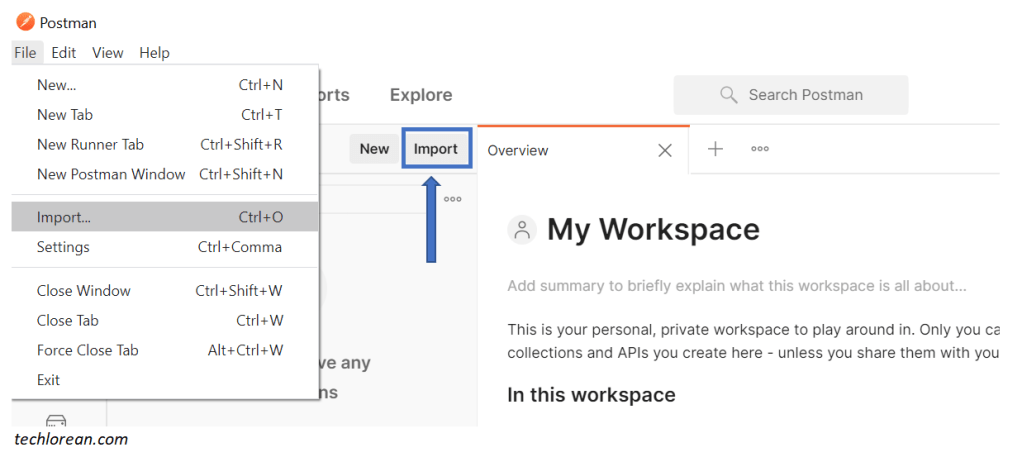
Task: Choose Exit from the File menu
Action: pyautogui.click(x=165, y=379)
